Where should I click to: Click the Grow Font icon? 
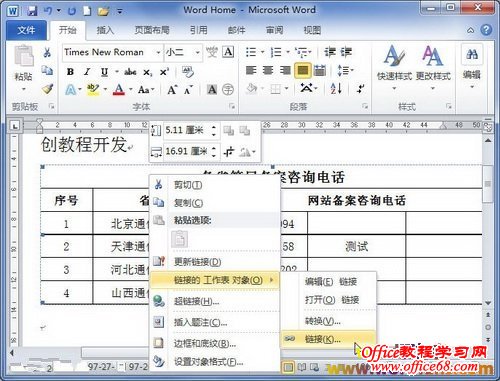pyautogui.click(x=172, y=90)
